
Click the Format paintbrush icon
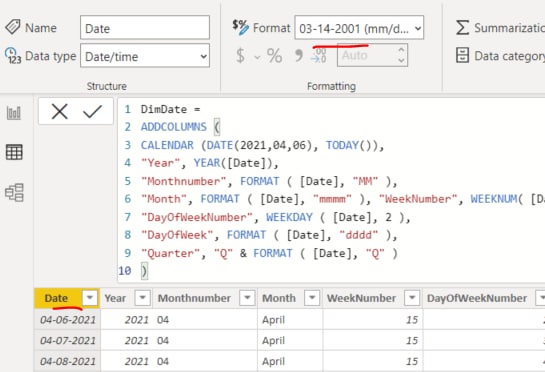click(241, 27)
